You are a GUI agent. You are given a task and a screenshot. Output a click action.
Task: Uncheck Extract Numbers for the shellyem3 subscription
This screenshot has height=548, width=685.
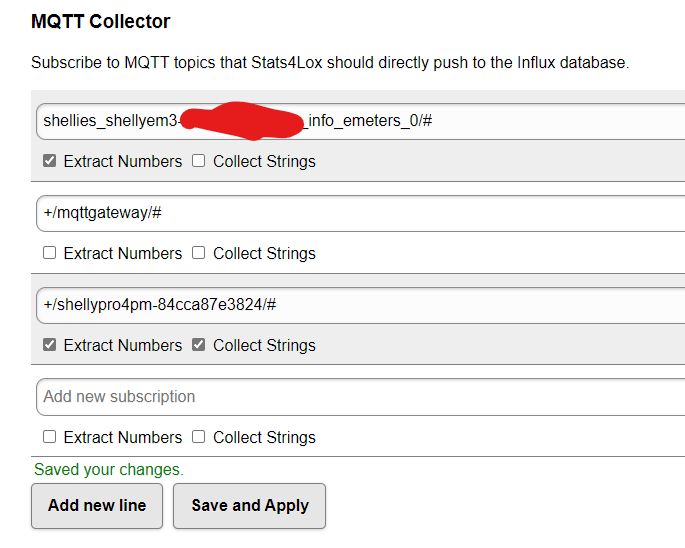[50, 161]
